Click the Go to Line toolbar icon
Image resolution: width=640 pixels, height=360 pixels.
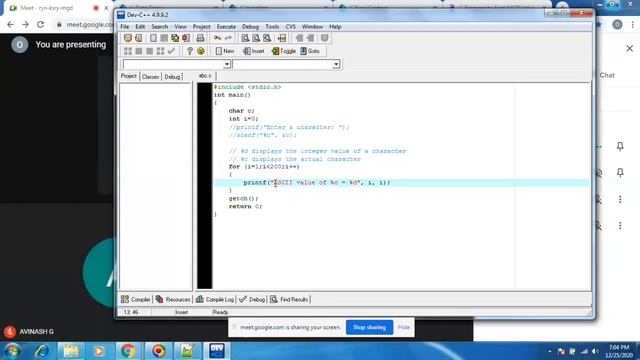click(282, 38)
